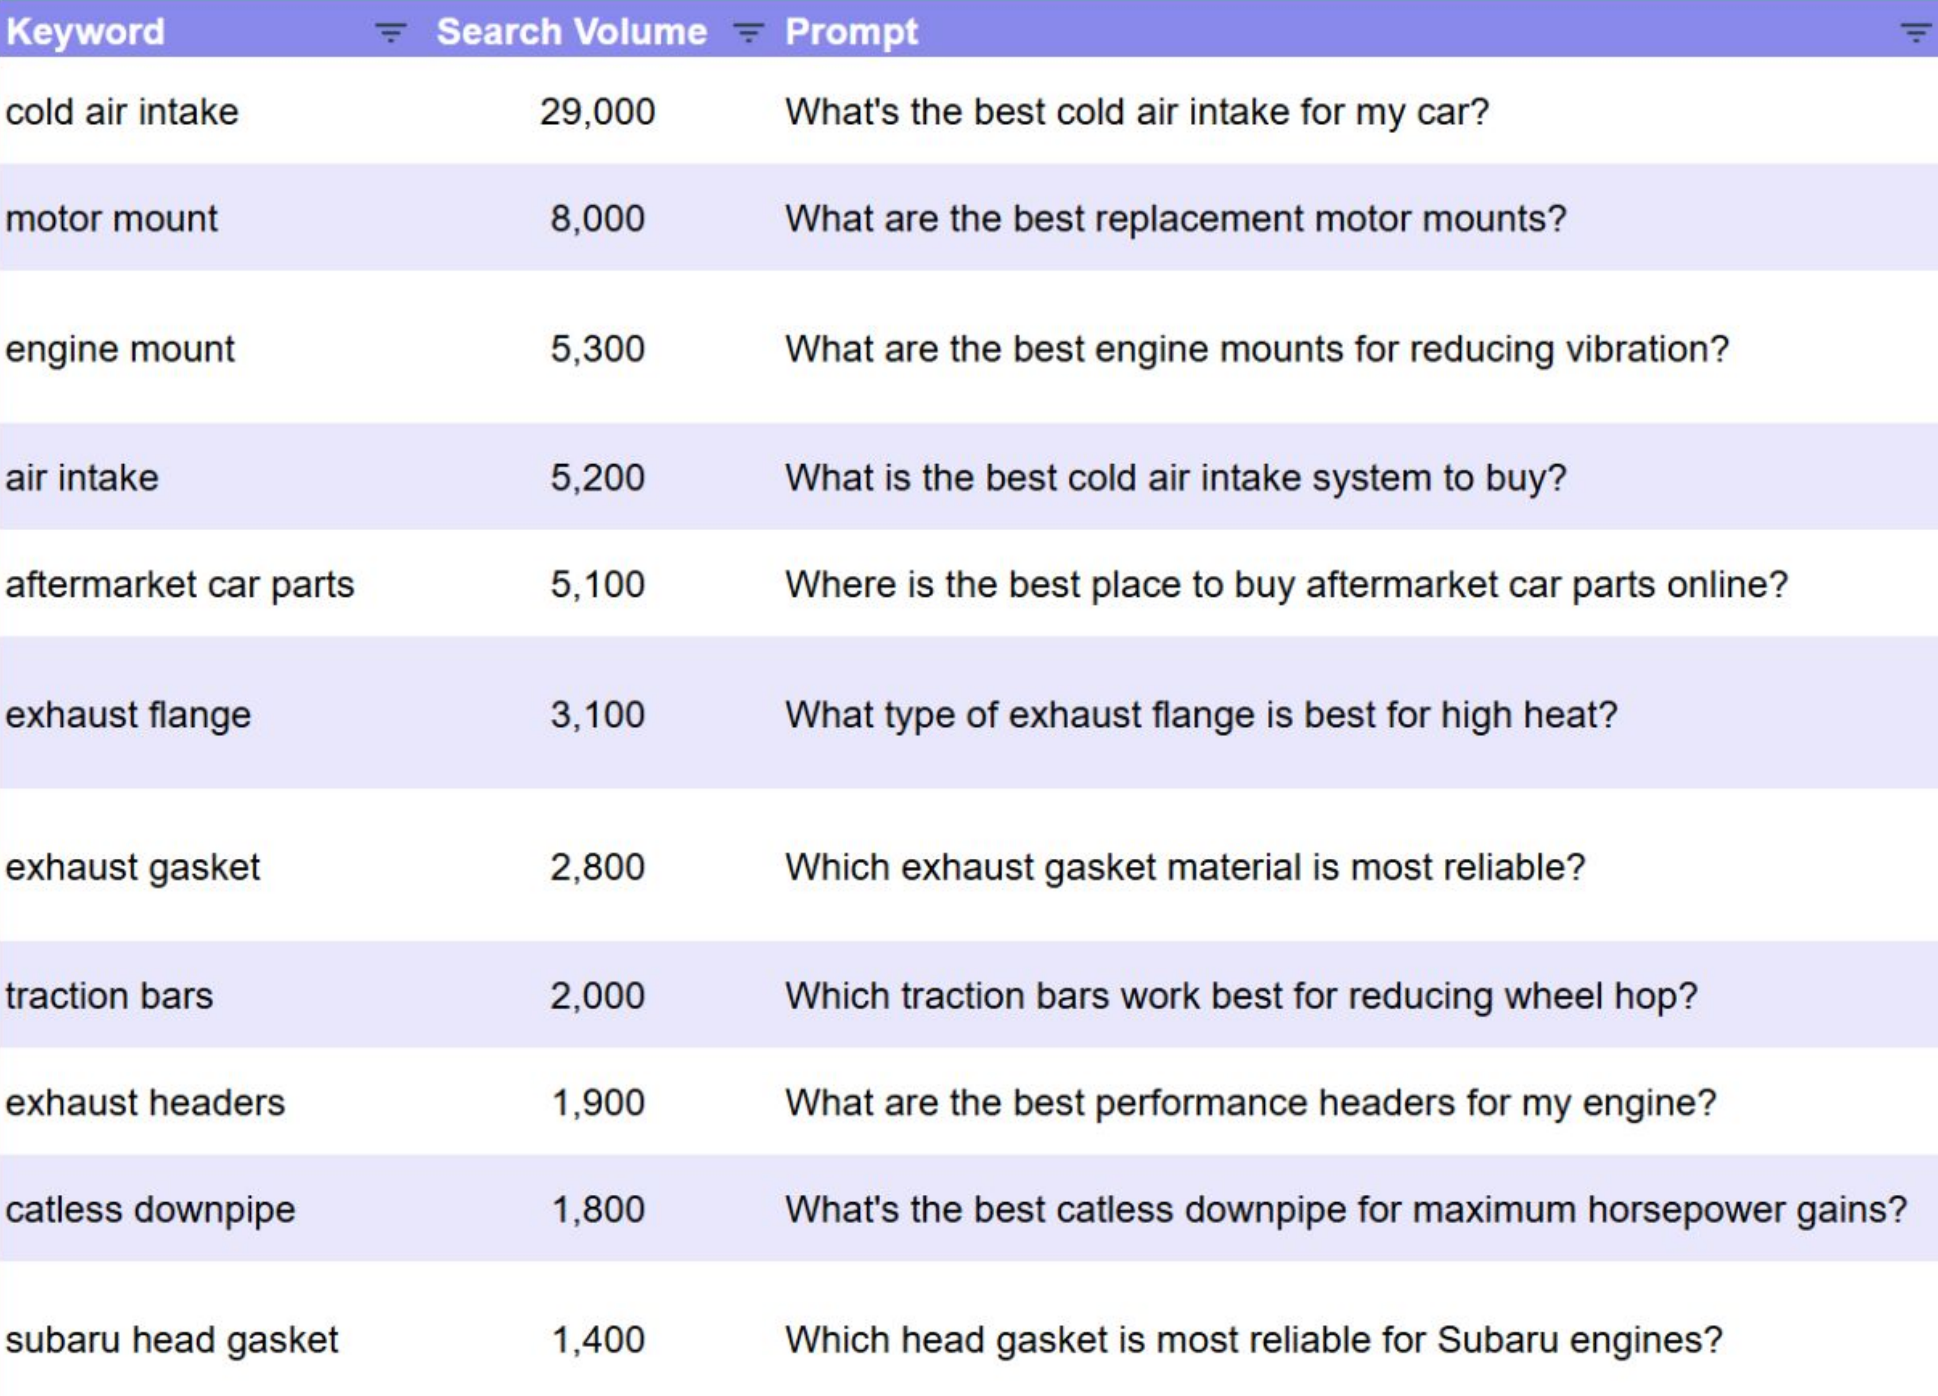Click the Keyword column header
The width and height of the screenshot is (1938, 1396).
tap(86, 32)
